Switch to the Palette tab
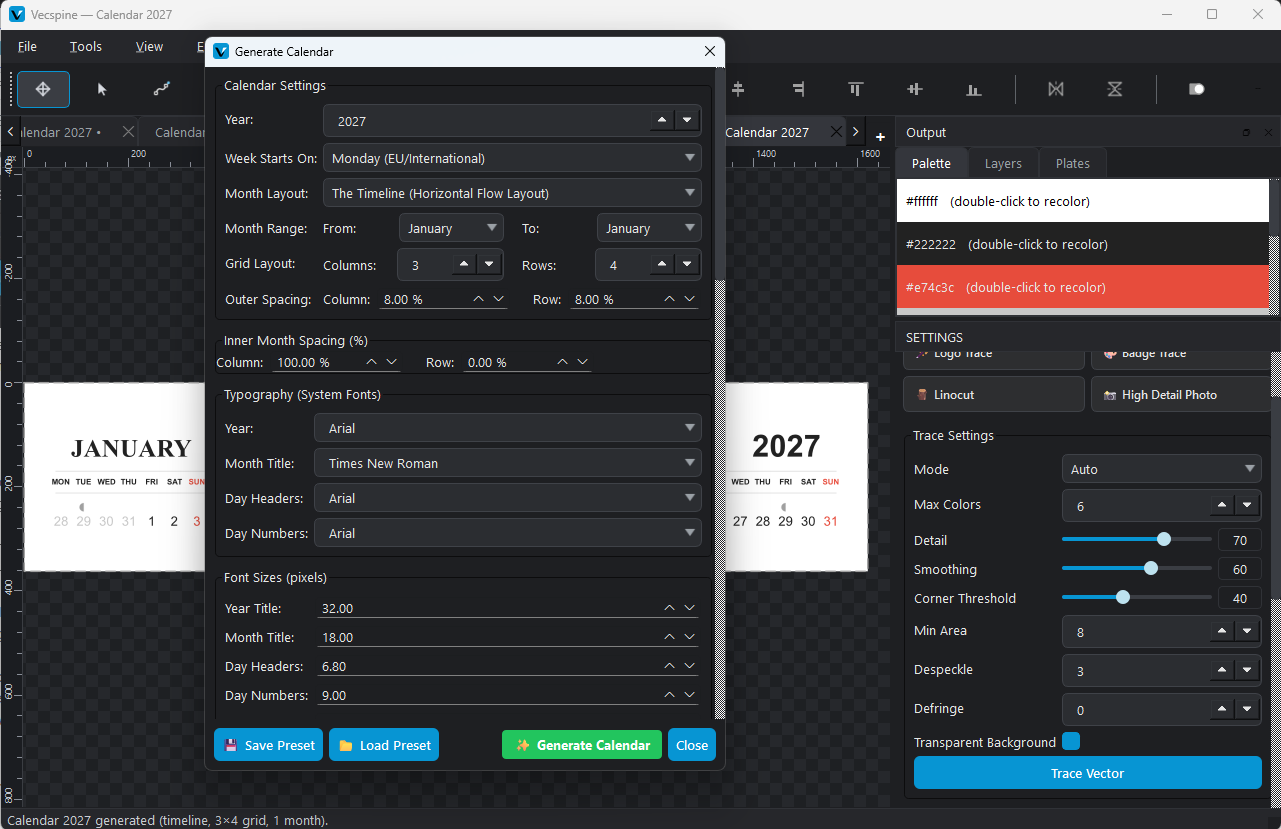 click(931, 163)
